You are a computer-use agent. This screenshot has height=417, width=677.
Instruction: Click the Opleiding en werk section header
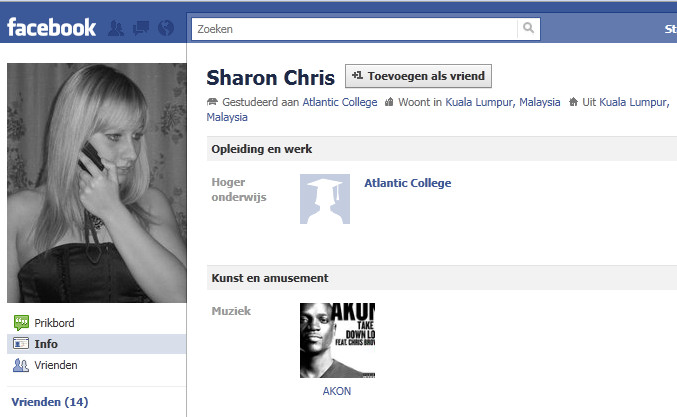click(x=442, y=149)
